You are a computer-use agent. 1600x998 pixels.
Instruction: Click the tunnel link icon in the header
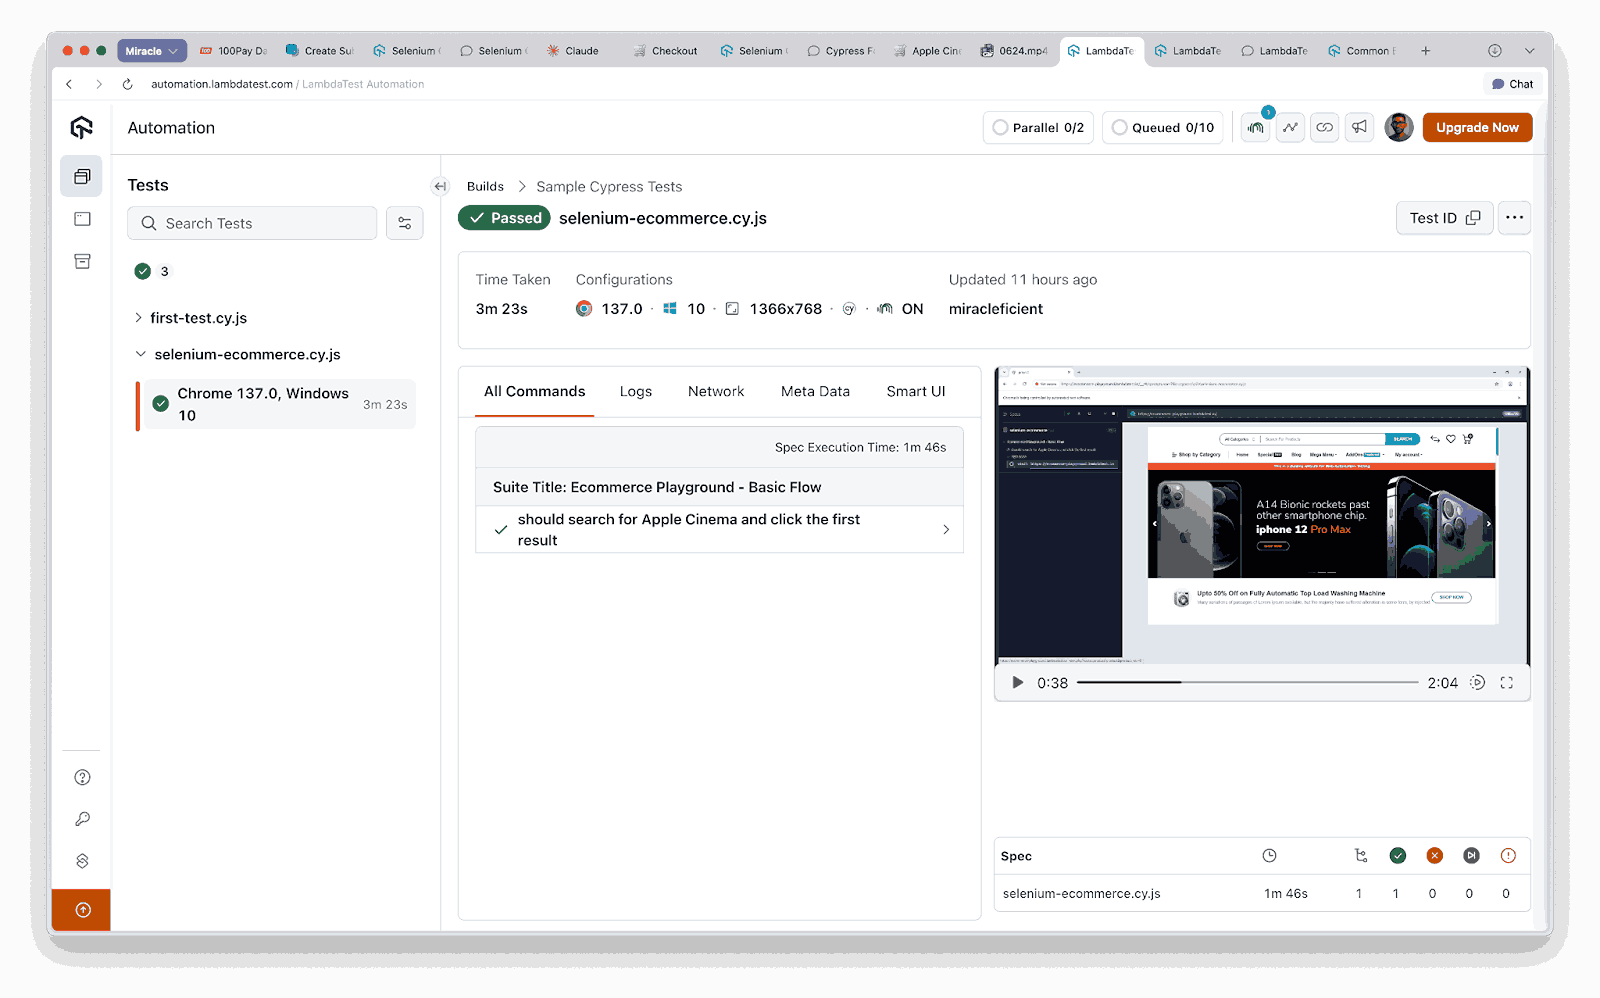[x=1324, y=127]
